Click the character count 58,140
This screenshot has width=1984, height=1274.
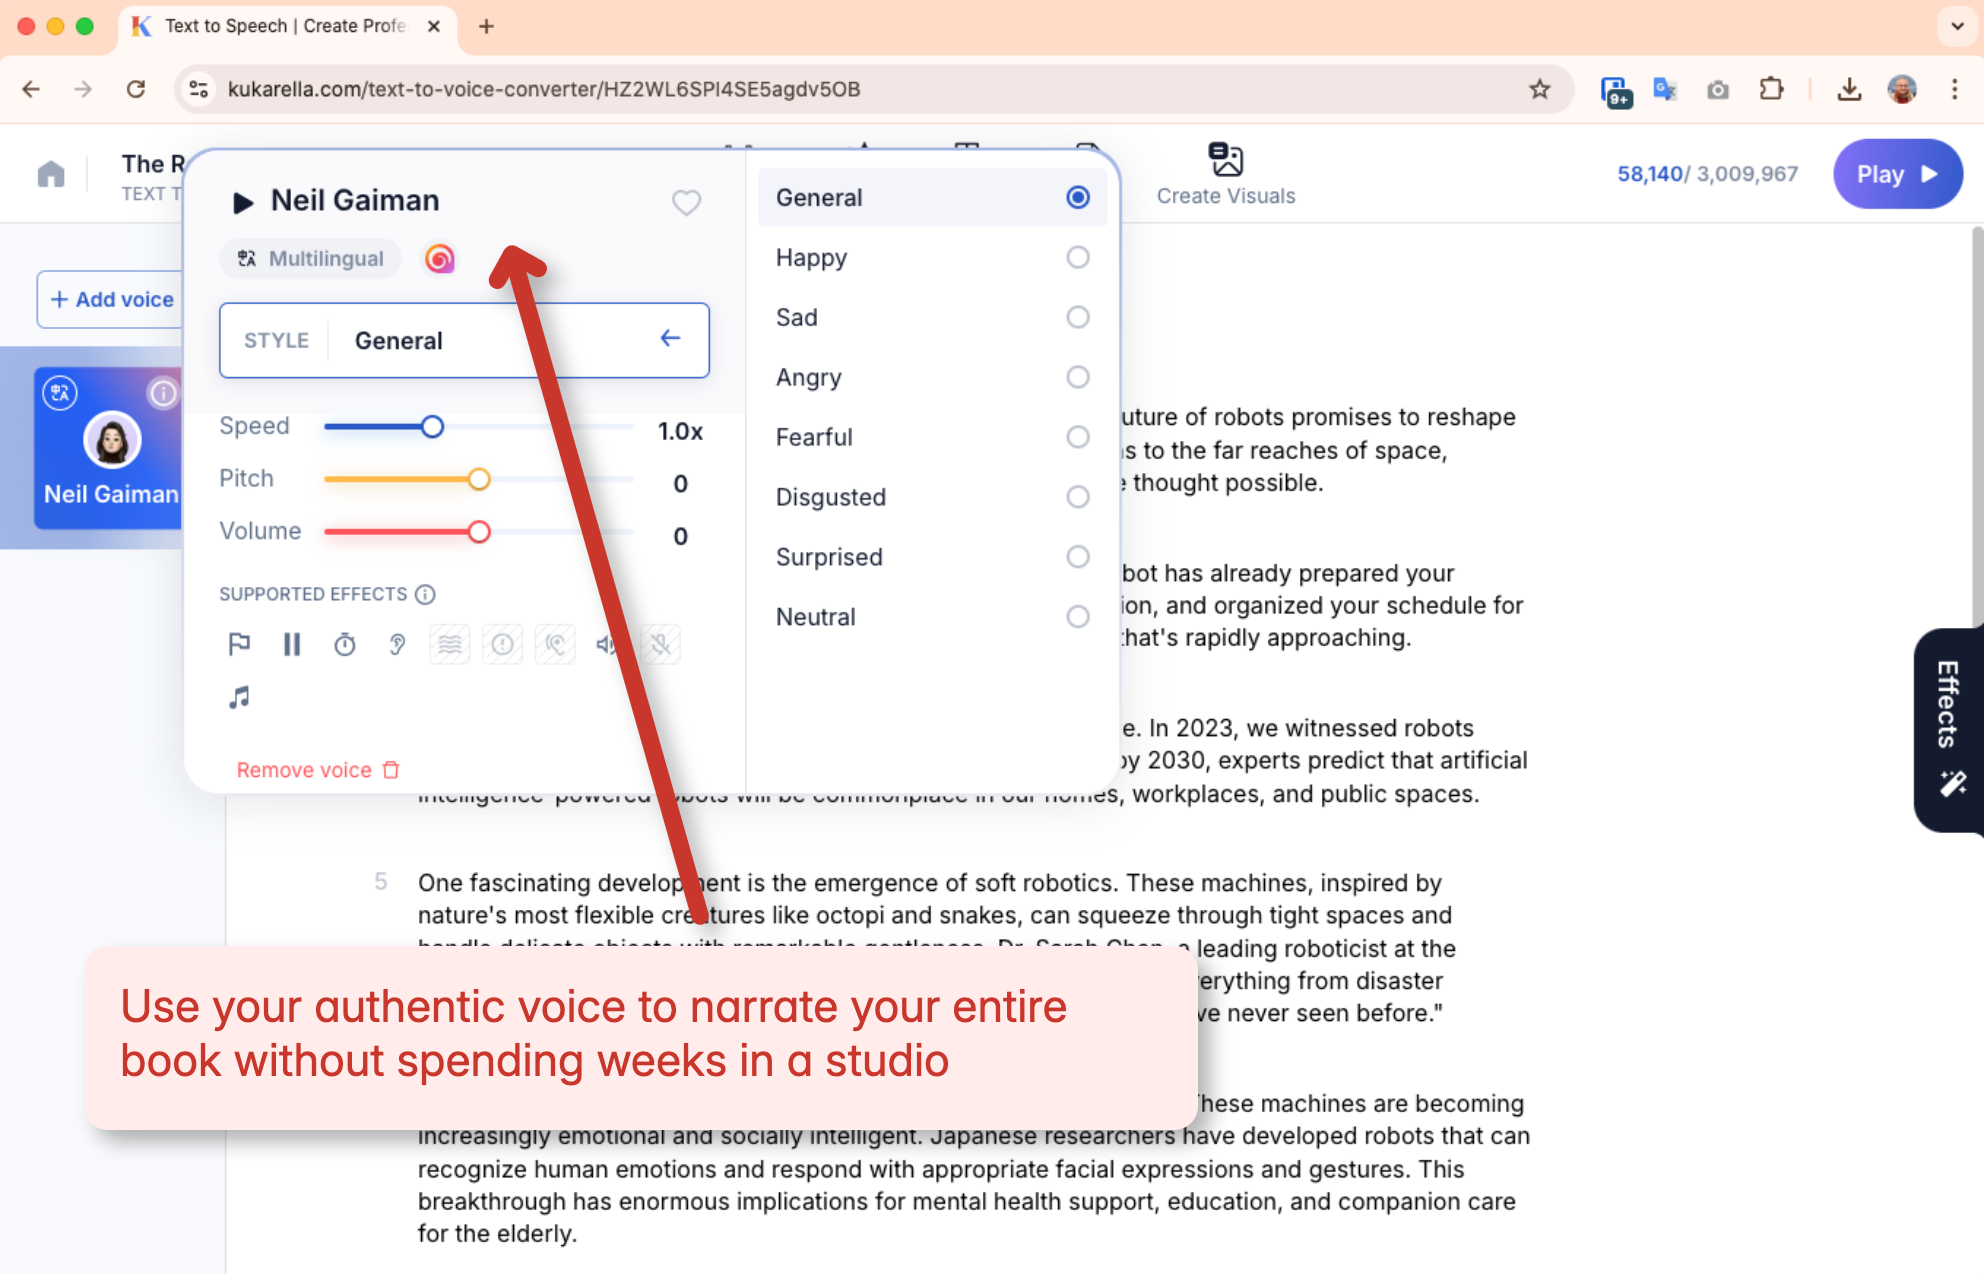click(1650, 174)
